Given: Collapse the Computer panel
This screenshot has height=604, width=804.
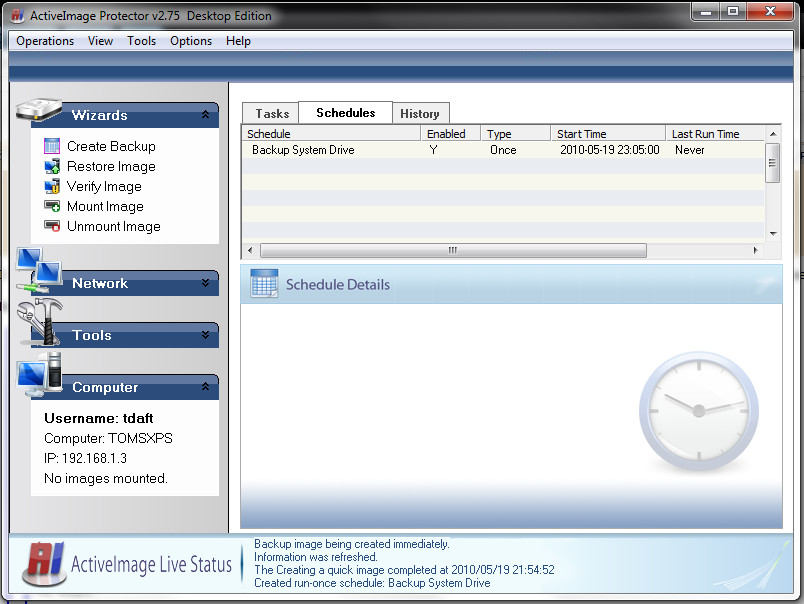Looking at the screenshot, I should coord(205,387).
